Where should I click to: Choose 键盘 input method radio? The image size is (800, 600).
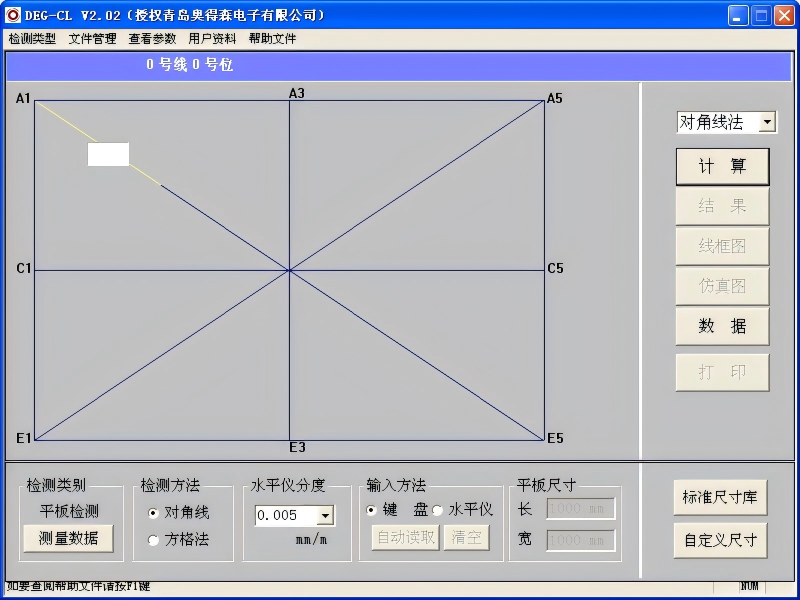(x=372, y=510)
